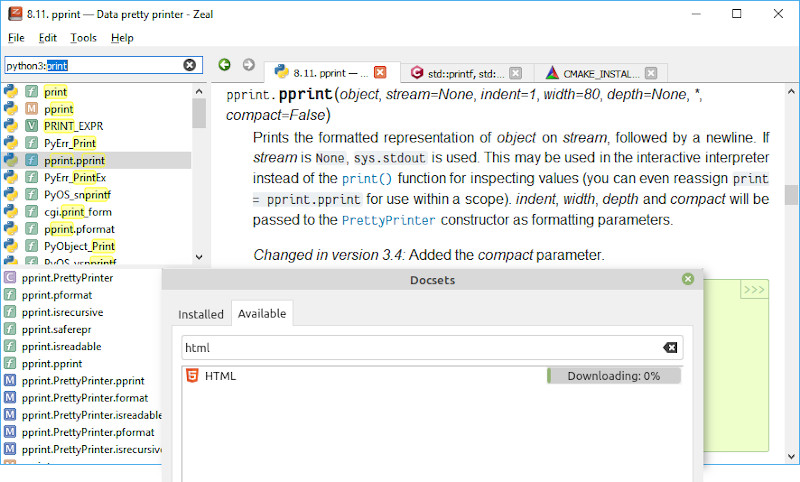Image resolution: width=800 pixels, height=482 pixels.
Task: Click the HTML download progress bar
Action: tap(613, 376)
